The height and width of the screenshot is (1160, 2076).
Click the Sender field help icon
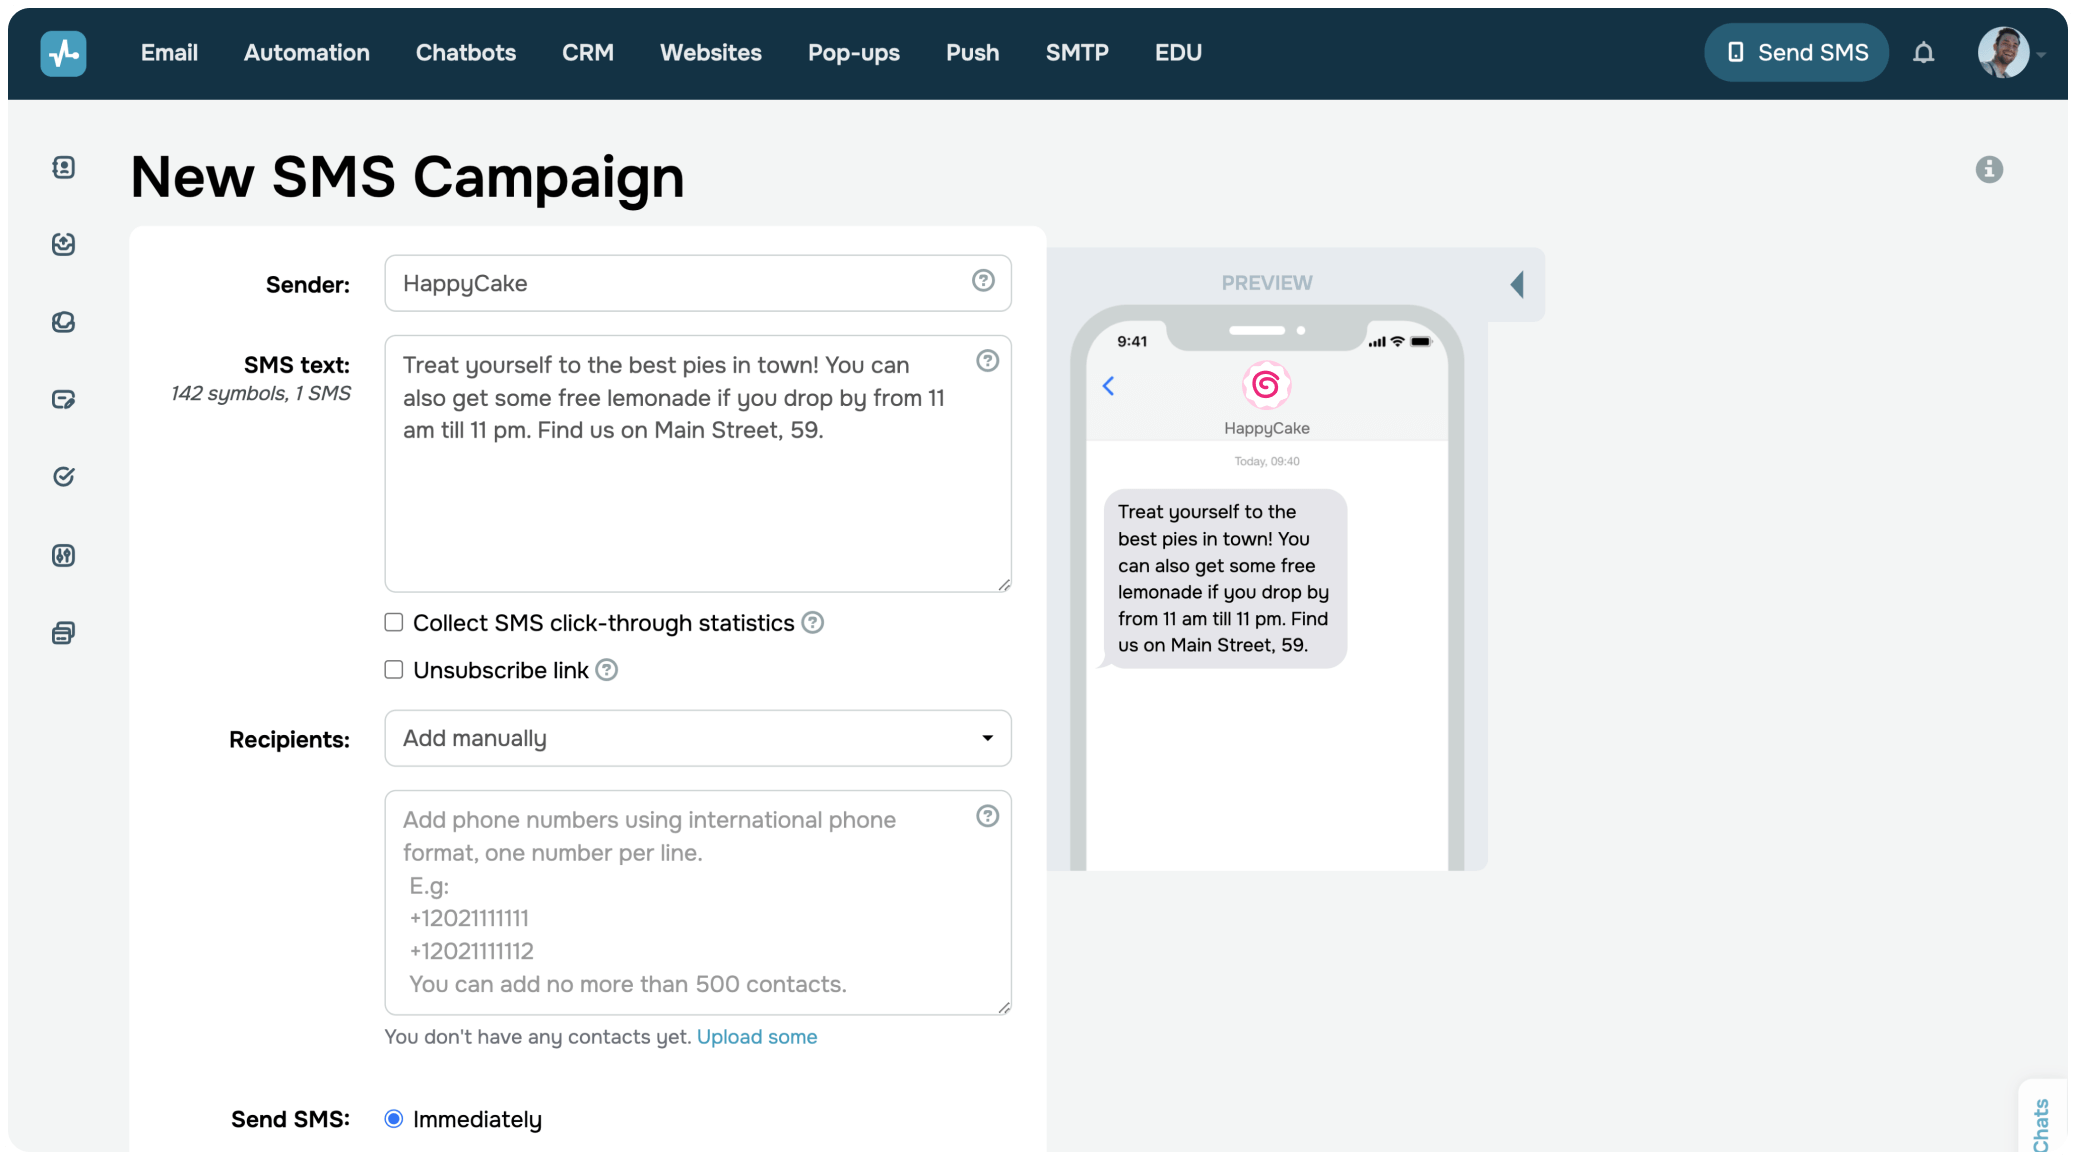pos(983,281)
